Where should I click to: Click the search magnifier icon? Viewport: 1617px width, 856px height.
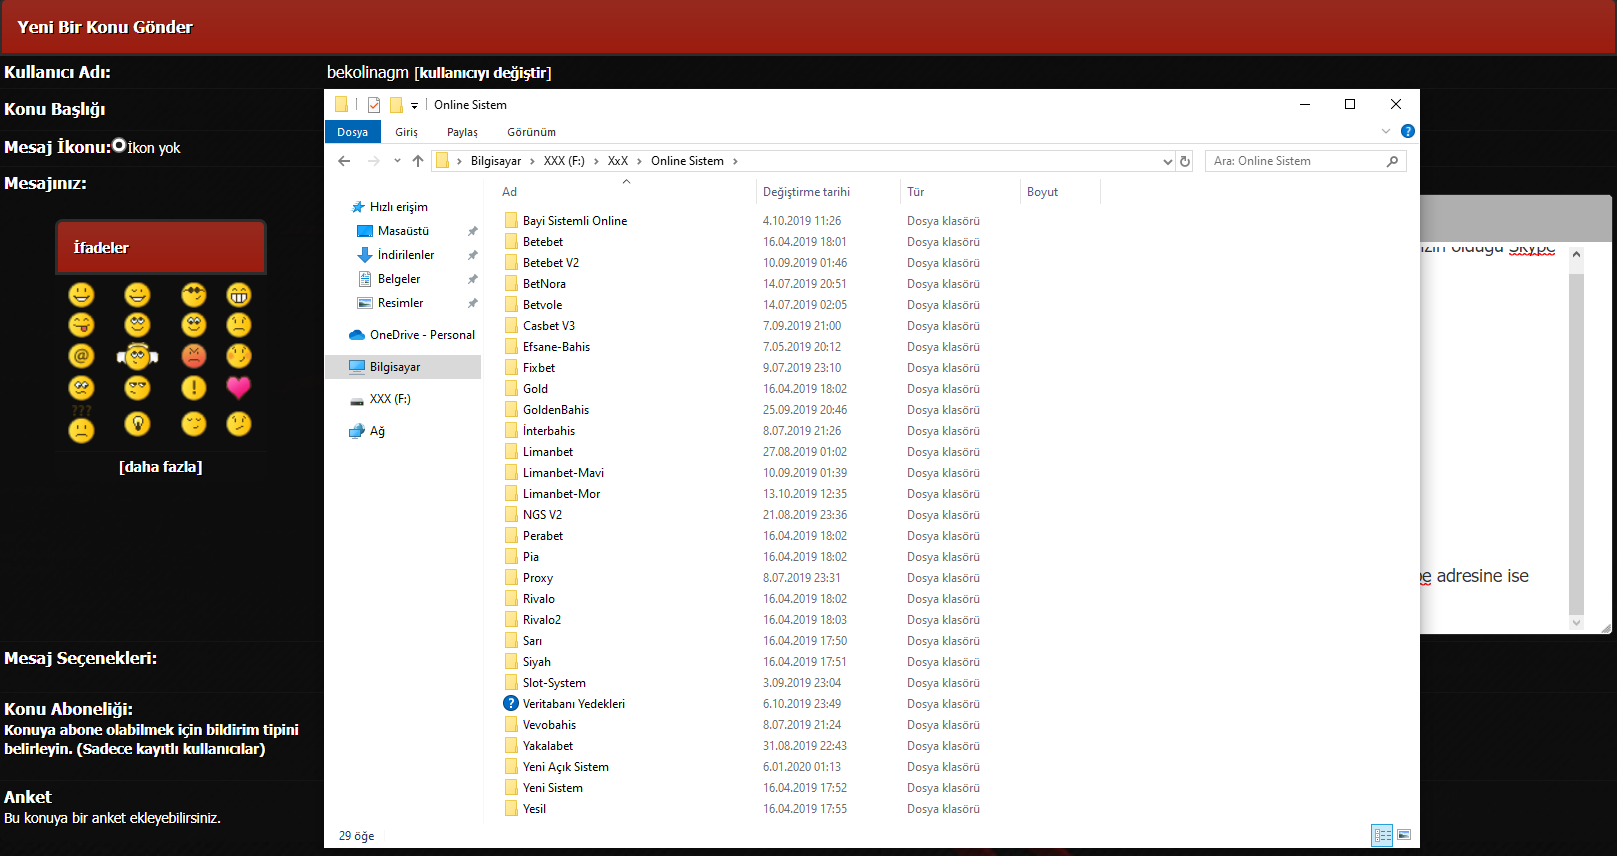point(1392,161)
